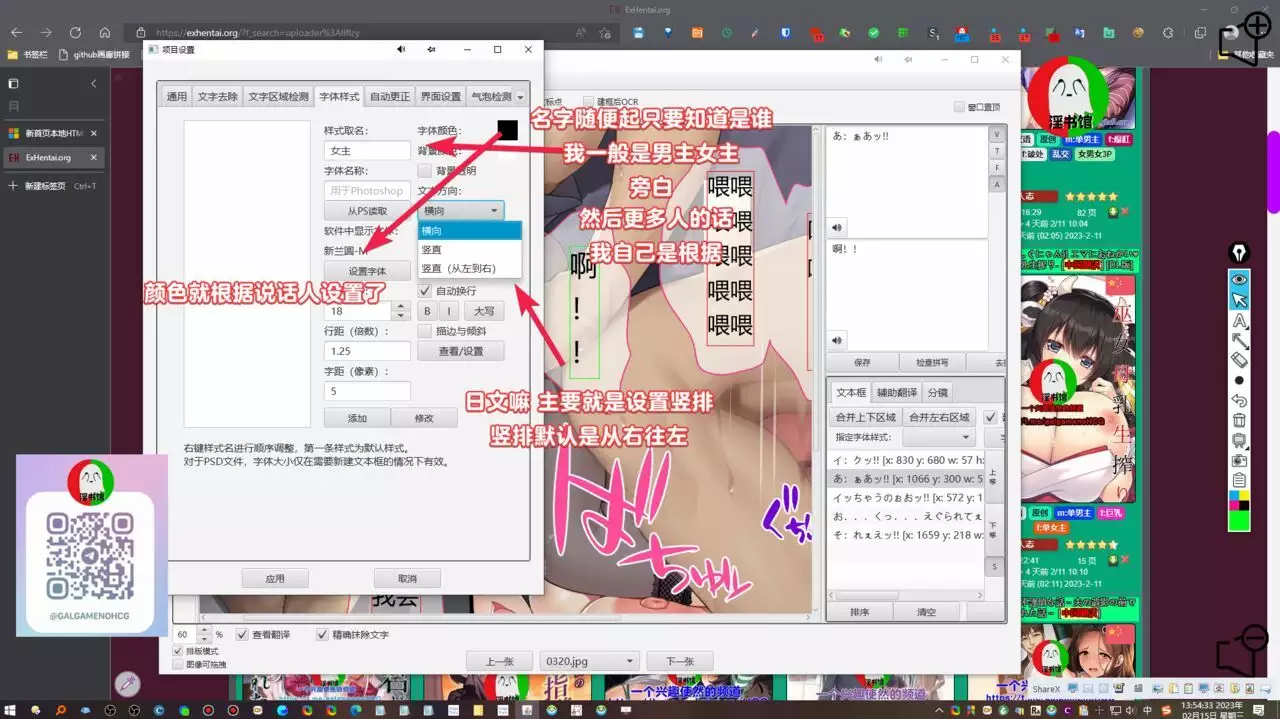
Task: Click the 'V' button beside the text box
Action: click(996, 134)
